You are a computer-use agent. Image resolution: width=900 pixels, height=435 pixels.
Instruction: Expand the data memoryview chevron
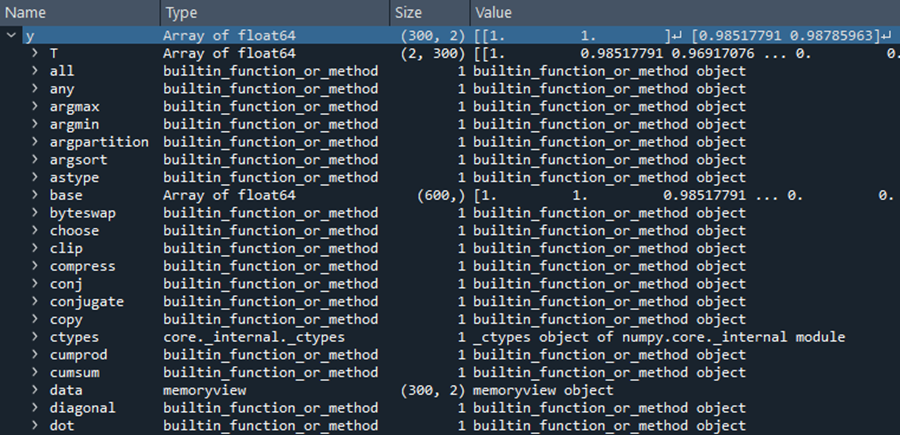(35, 390)
